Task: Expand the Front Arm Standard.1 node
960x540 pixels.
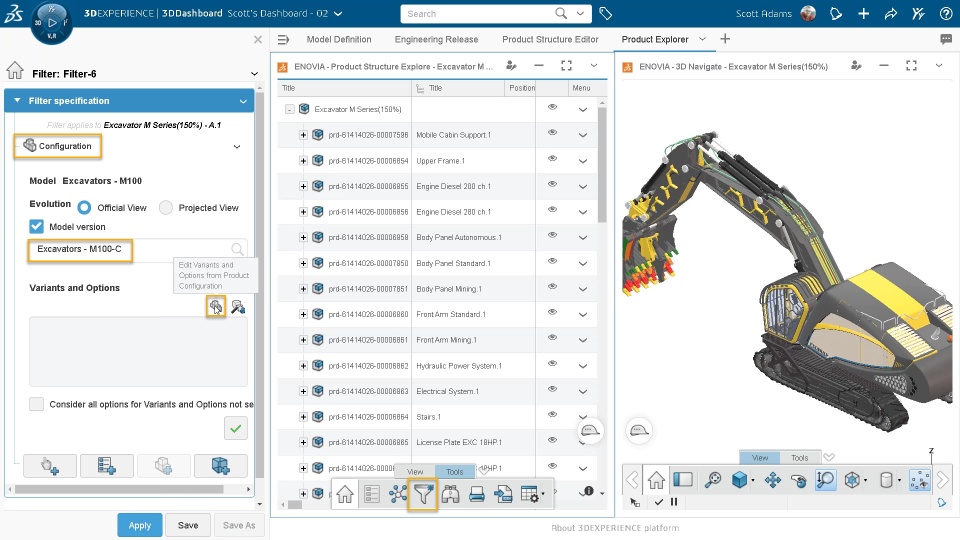Action: (303, 314)
